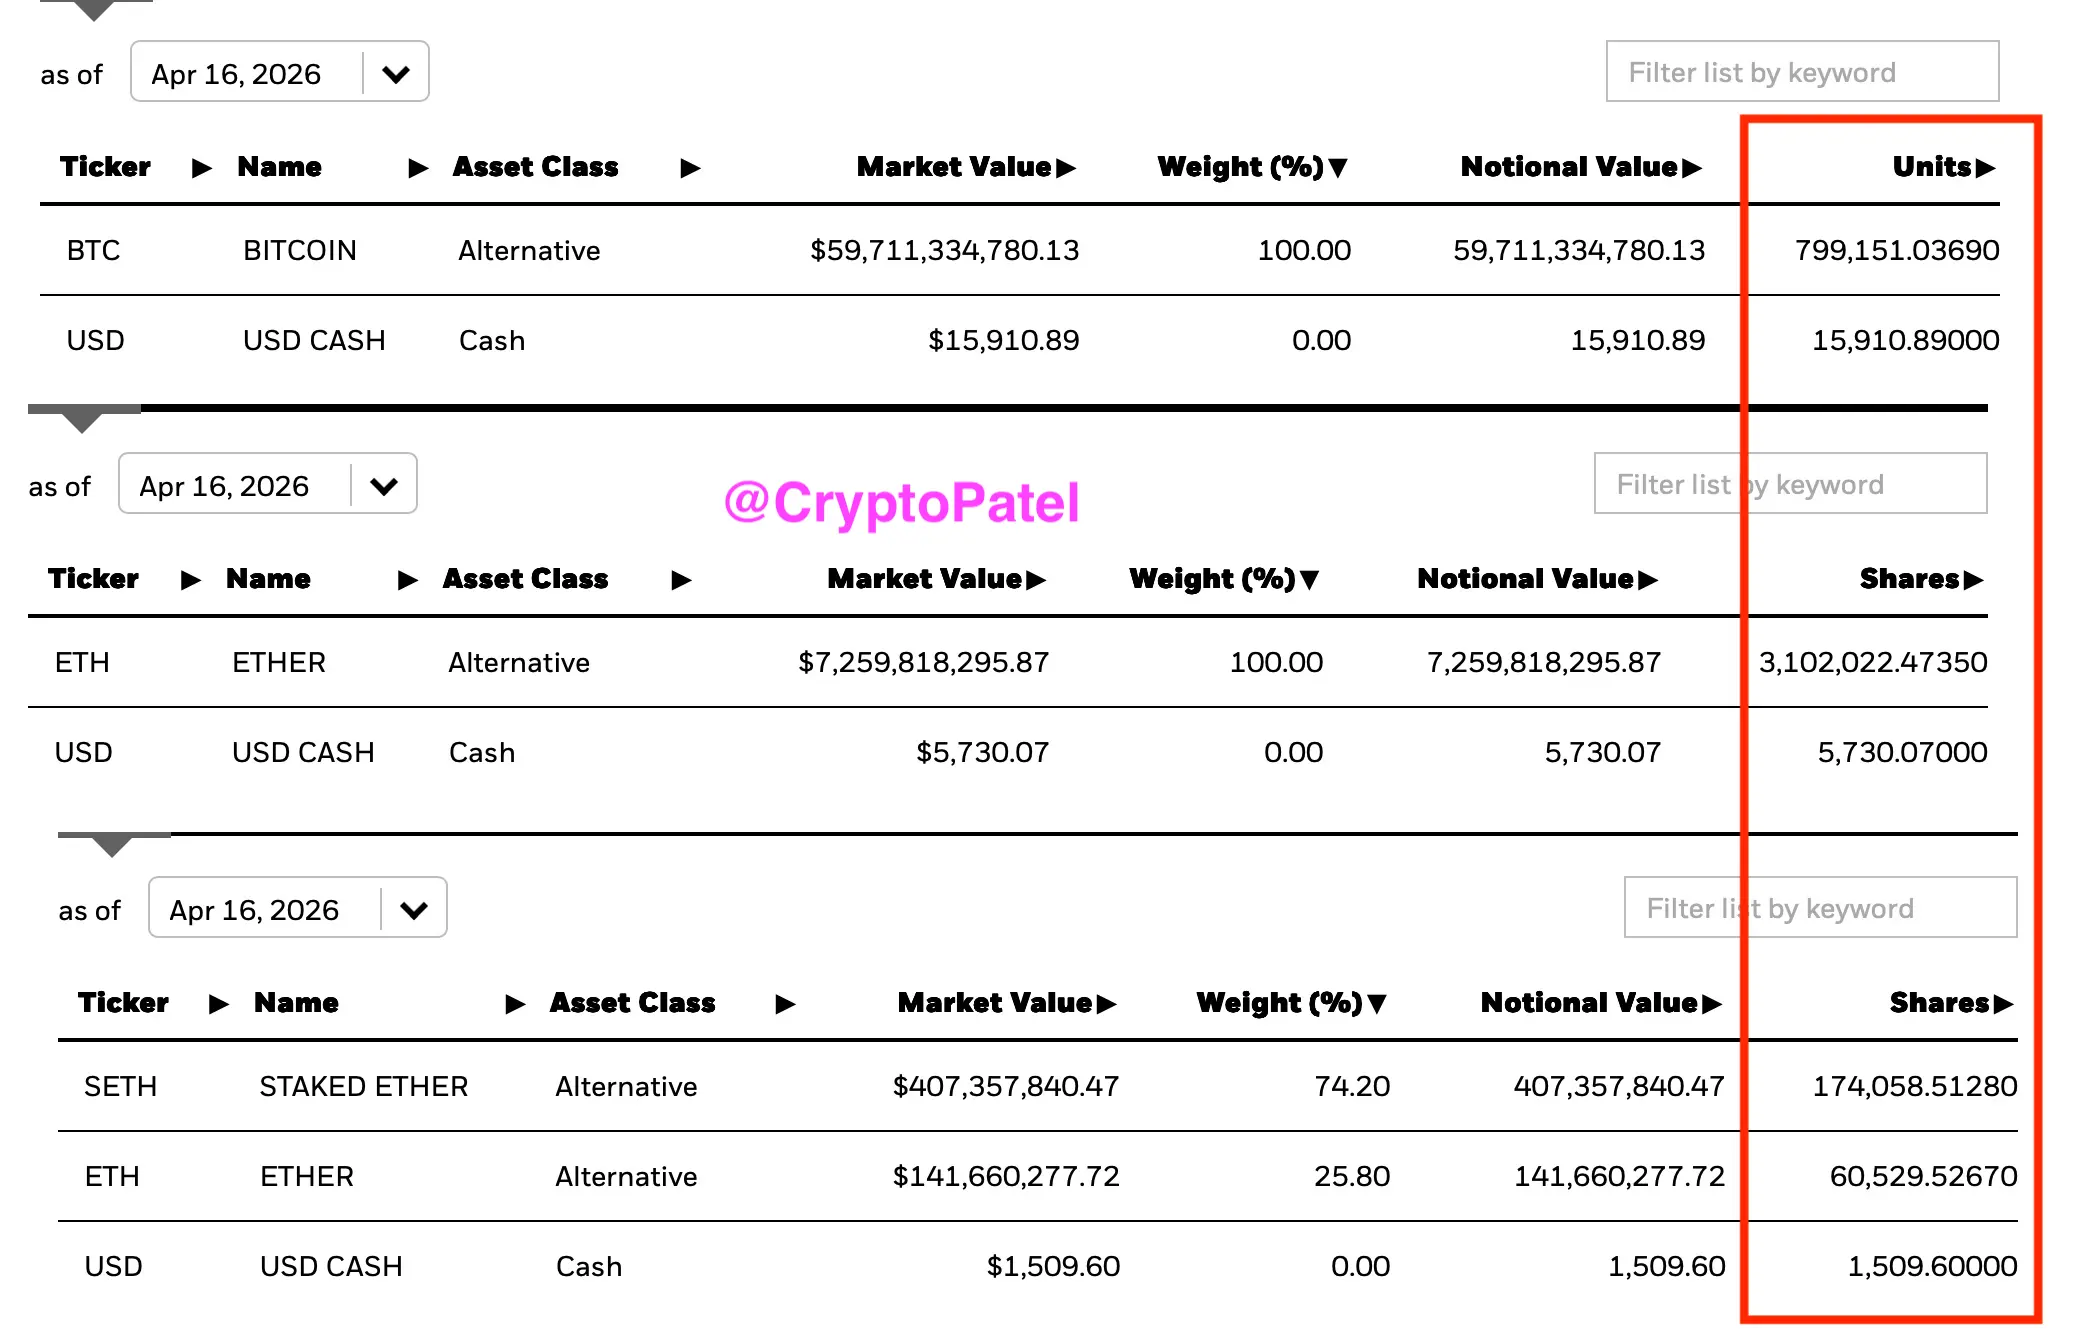
Task: Sort by Asset Class arrow in Bitcoin table
Action: click(x=690, y=168)
